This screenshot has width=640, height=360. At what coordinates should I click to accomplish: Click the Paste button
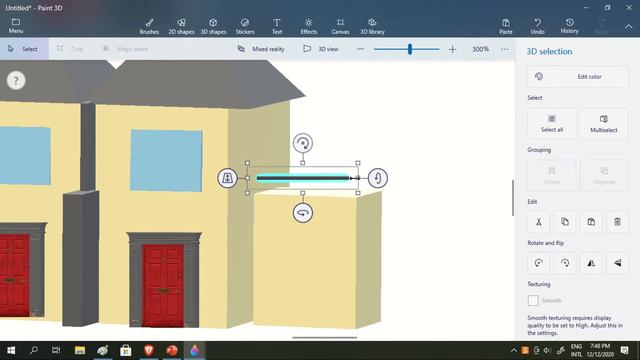click(506, 26)
